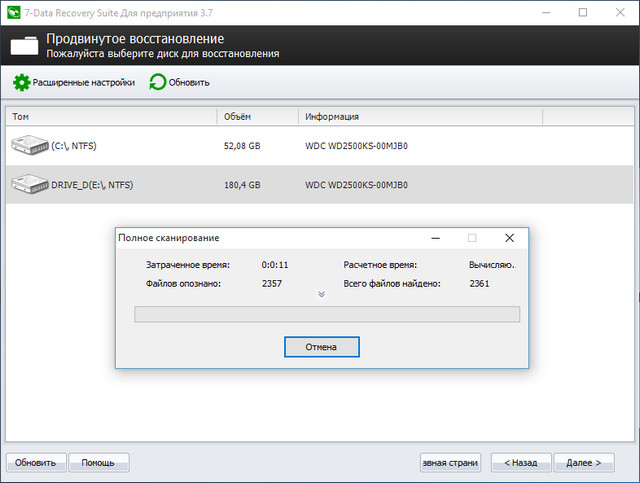The width and height of the screenshot is (640, 483).
Task: Return to the home page button
Action: click(451, 462)
